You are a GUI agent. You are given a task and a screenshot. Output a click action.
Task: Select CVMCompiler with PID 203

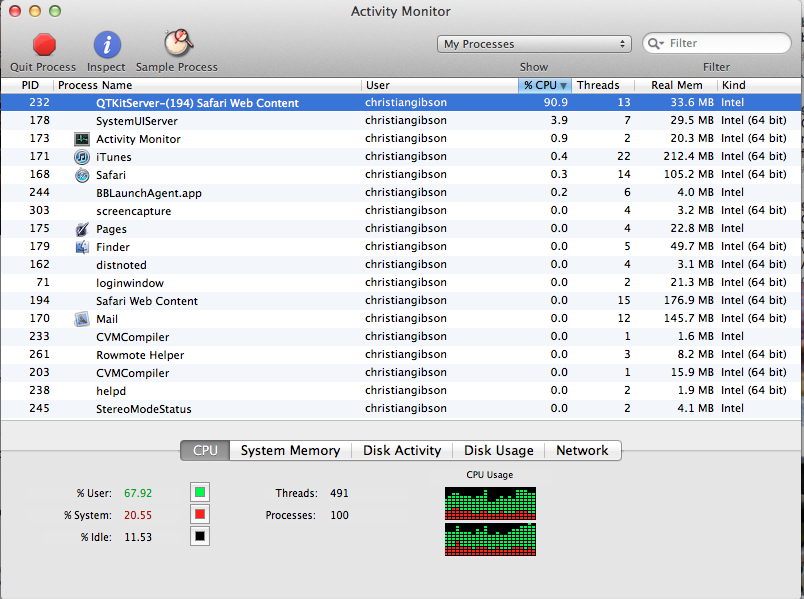[x=400, y=372]
